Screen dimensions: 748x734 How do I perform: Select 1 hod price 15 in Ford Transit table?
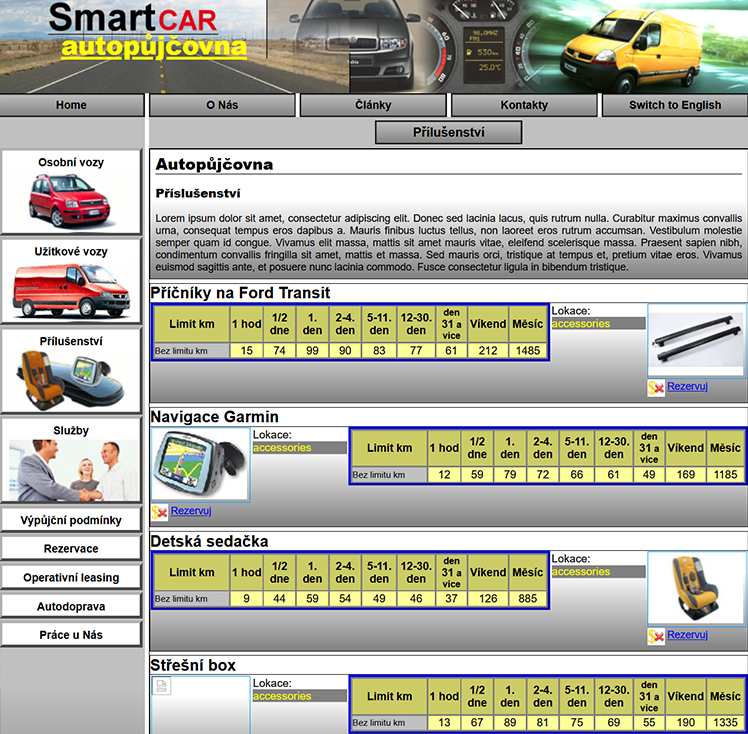pyautogui.click(x=246, y=351)
